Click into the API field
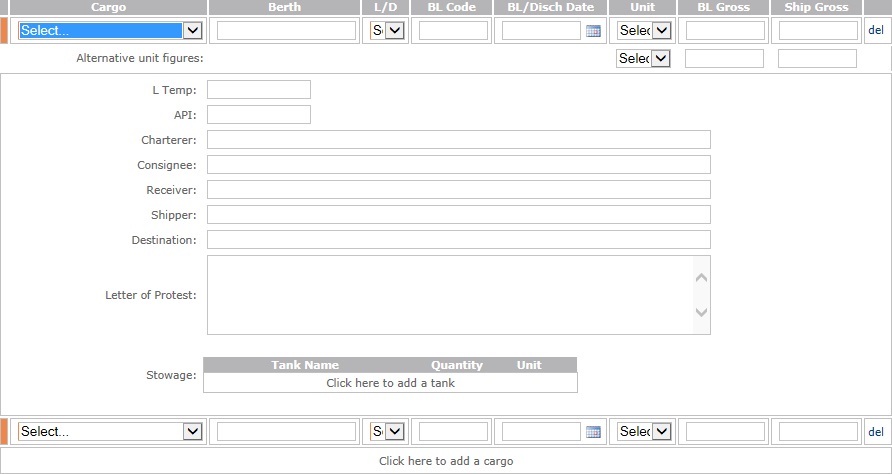The image size is (892, 474). coord(259,115)
